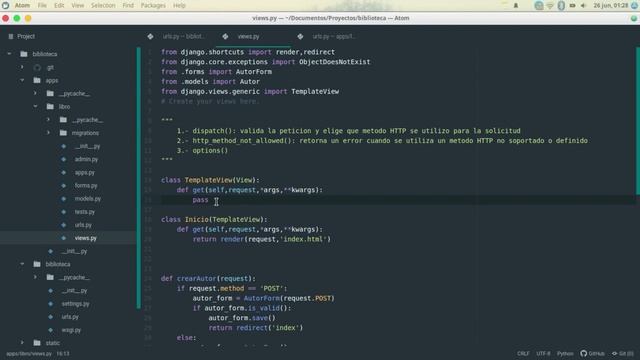Click the code line 'def crearAutor(request):'
640x360 pixels.
[x=208, y=278]
